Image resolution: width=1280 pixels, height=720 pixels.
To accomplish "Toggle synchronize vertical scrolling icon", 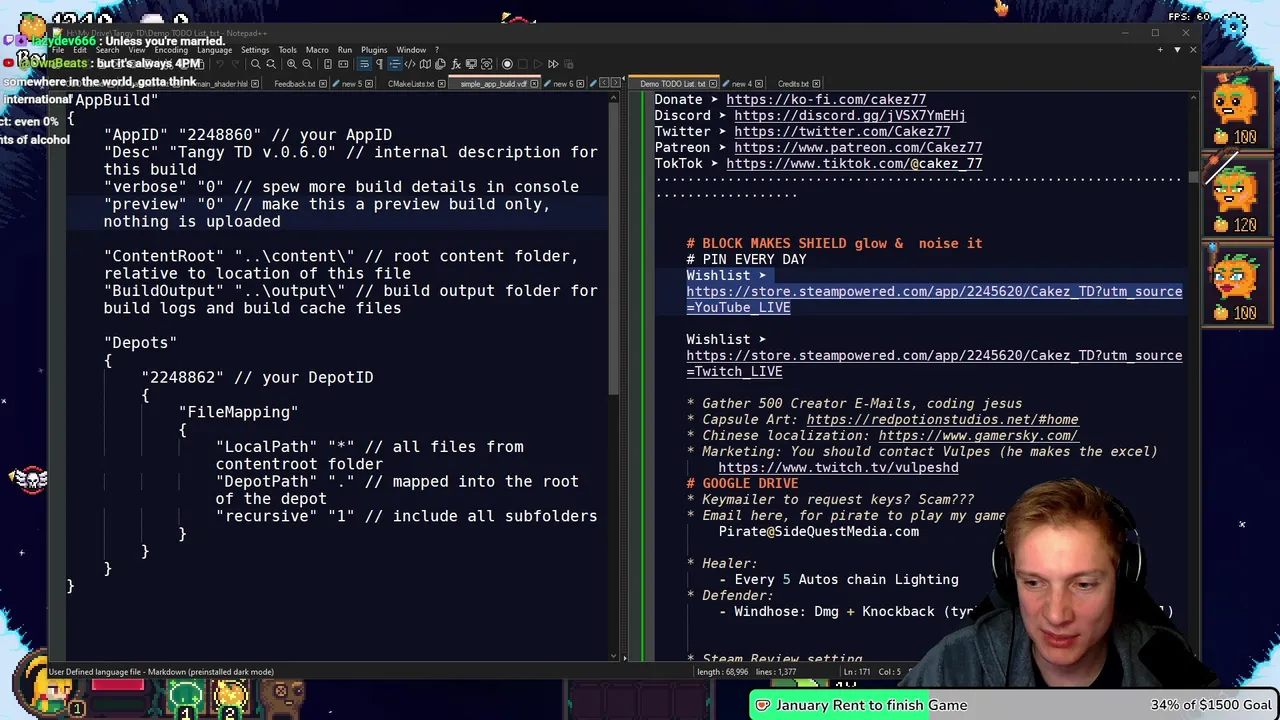I will (328, 64).
